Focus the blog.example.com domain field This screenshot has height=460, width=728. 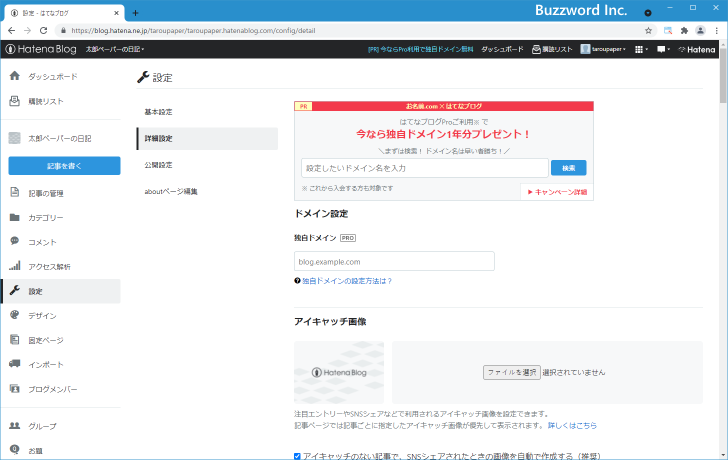point(394,261)
